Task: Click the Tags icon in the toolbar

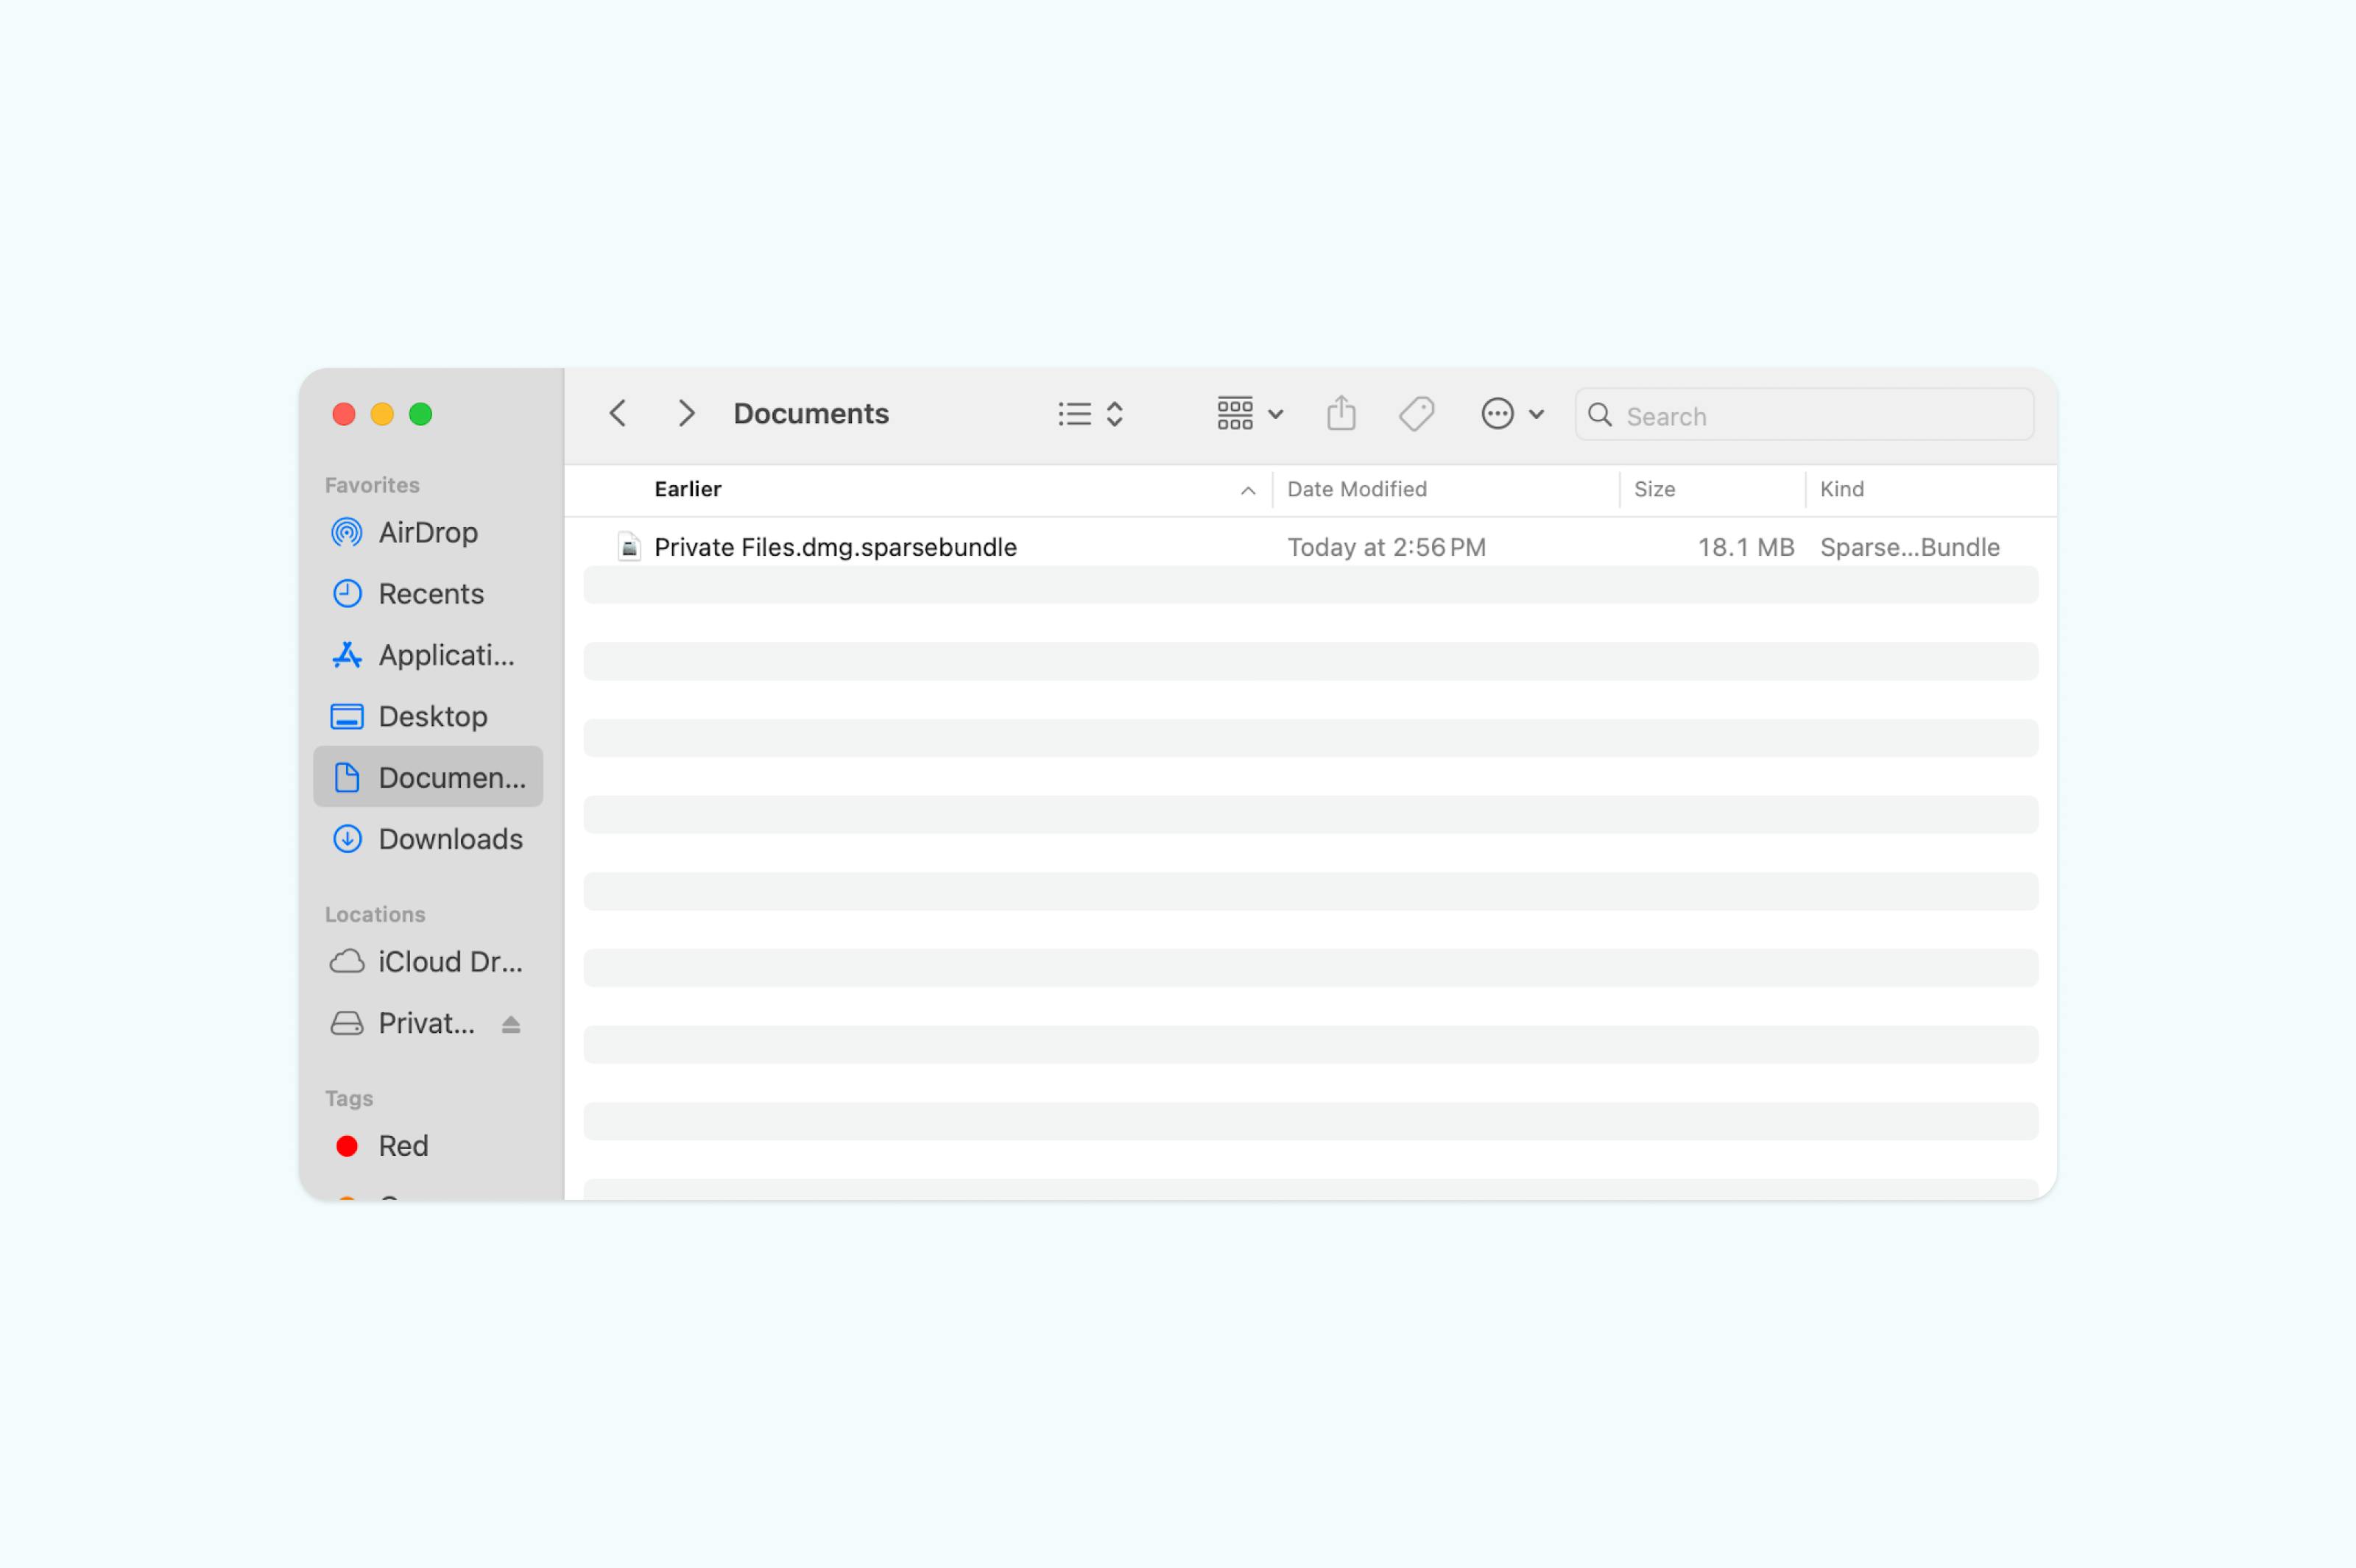Action: (x=1416, y=413)
